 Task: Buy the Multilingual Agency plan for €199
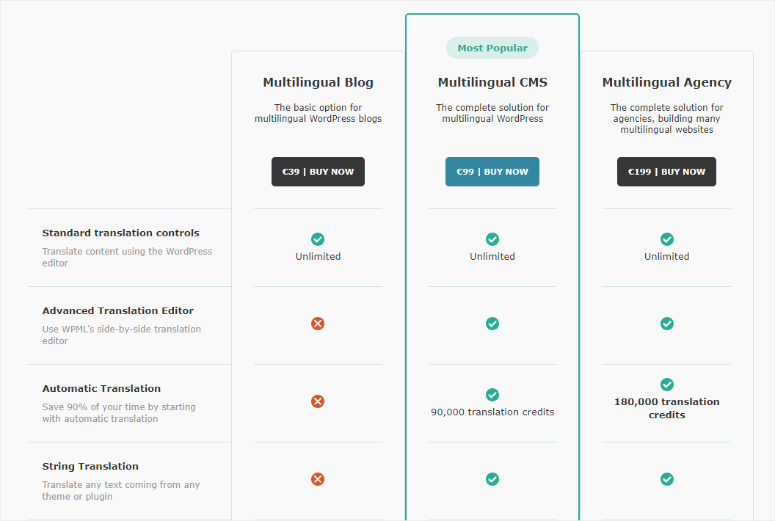click(666, 172)
